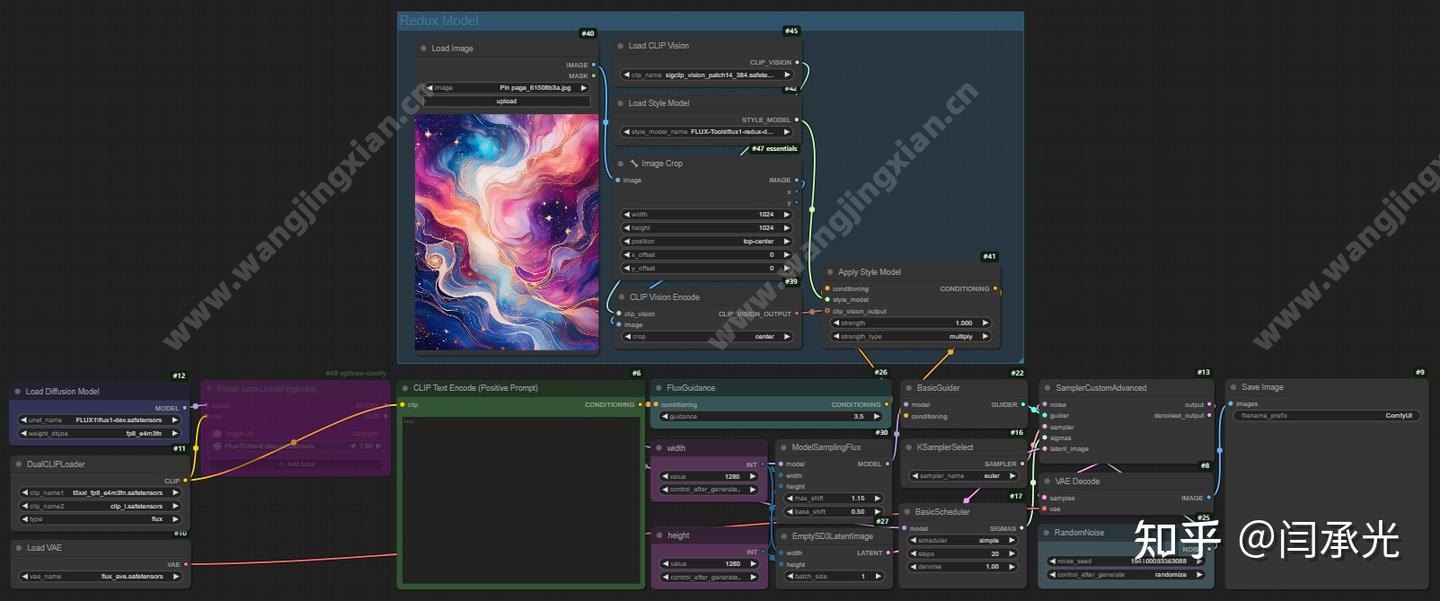
Task: Toggle the 'Toggle All' switch in Power Lora Loader
Action: (218, 434)
